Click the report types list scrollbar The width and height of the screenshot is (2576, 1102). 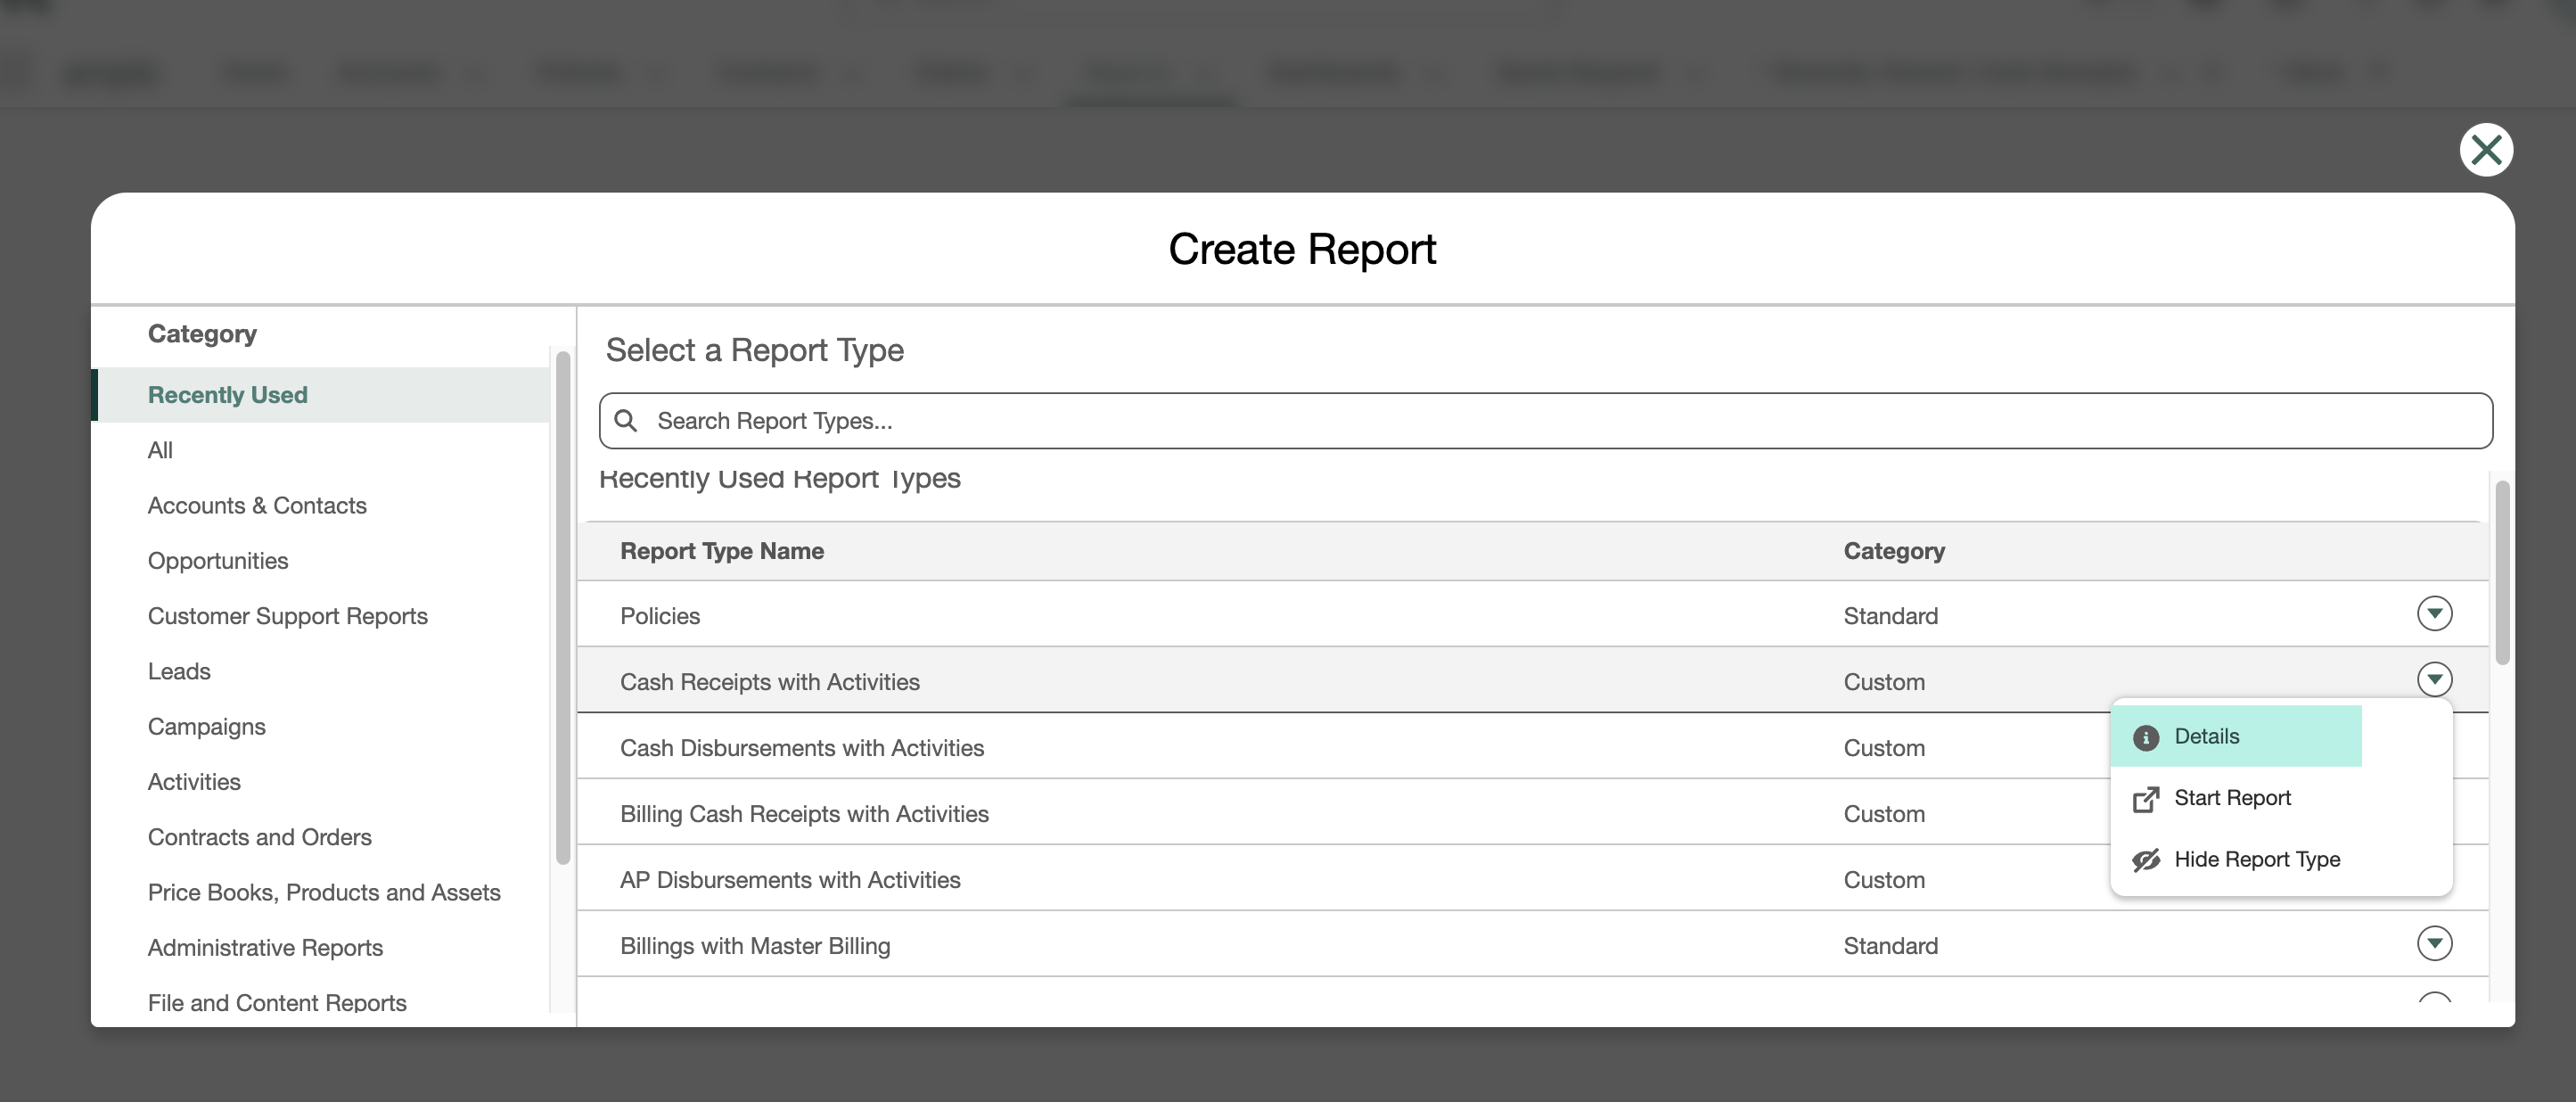click(2502, 573)
